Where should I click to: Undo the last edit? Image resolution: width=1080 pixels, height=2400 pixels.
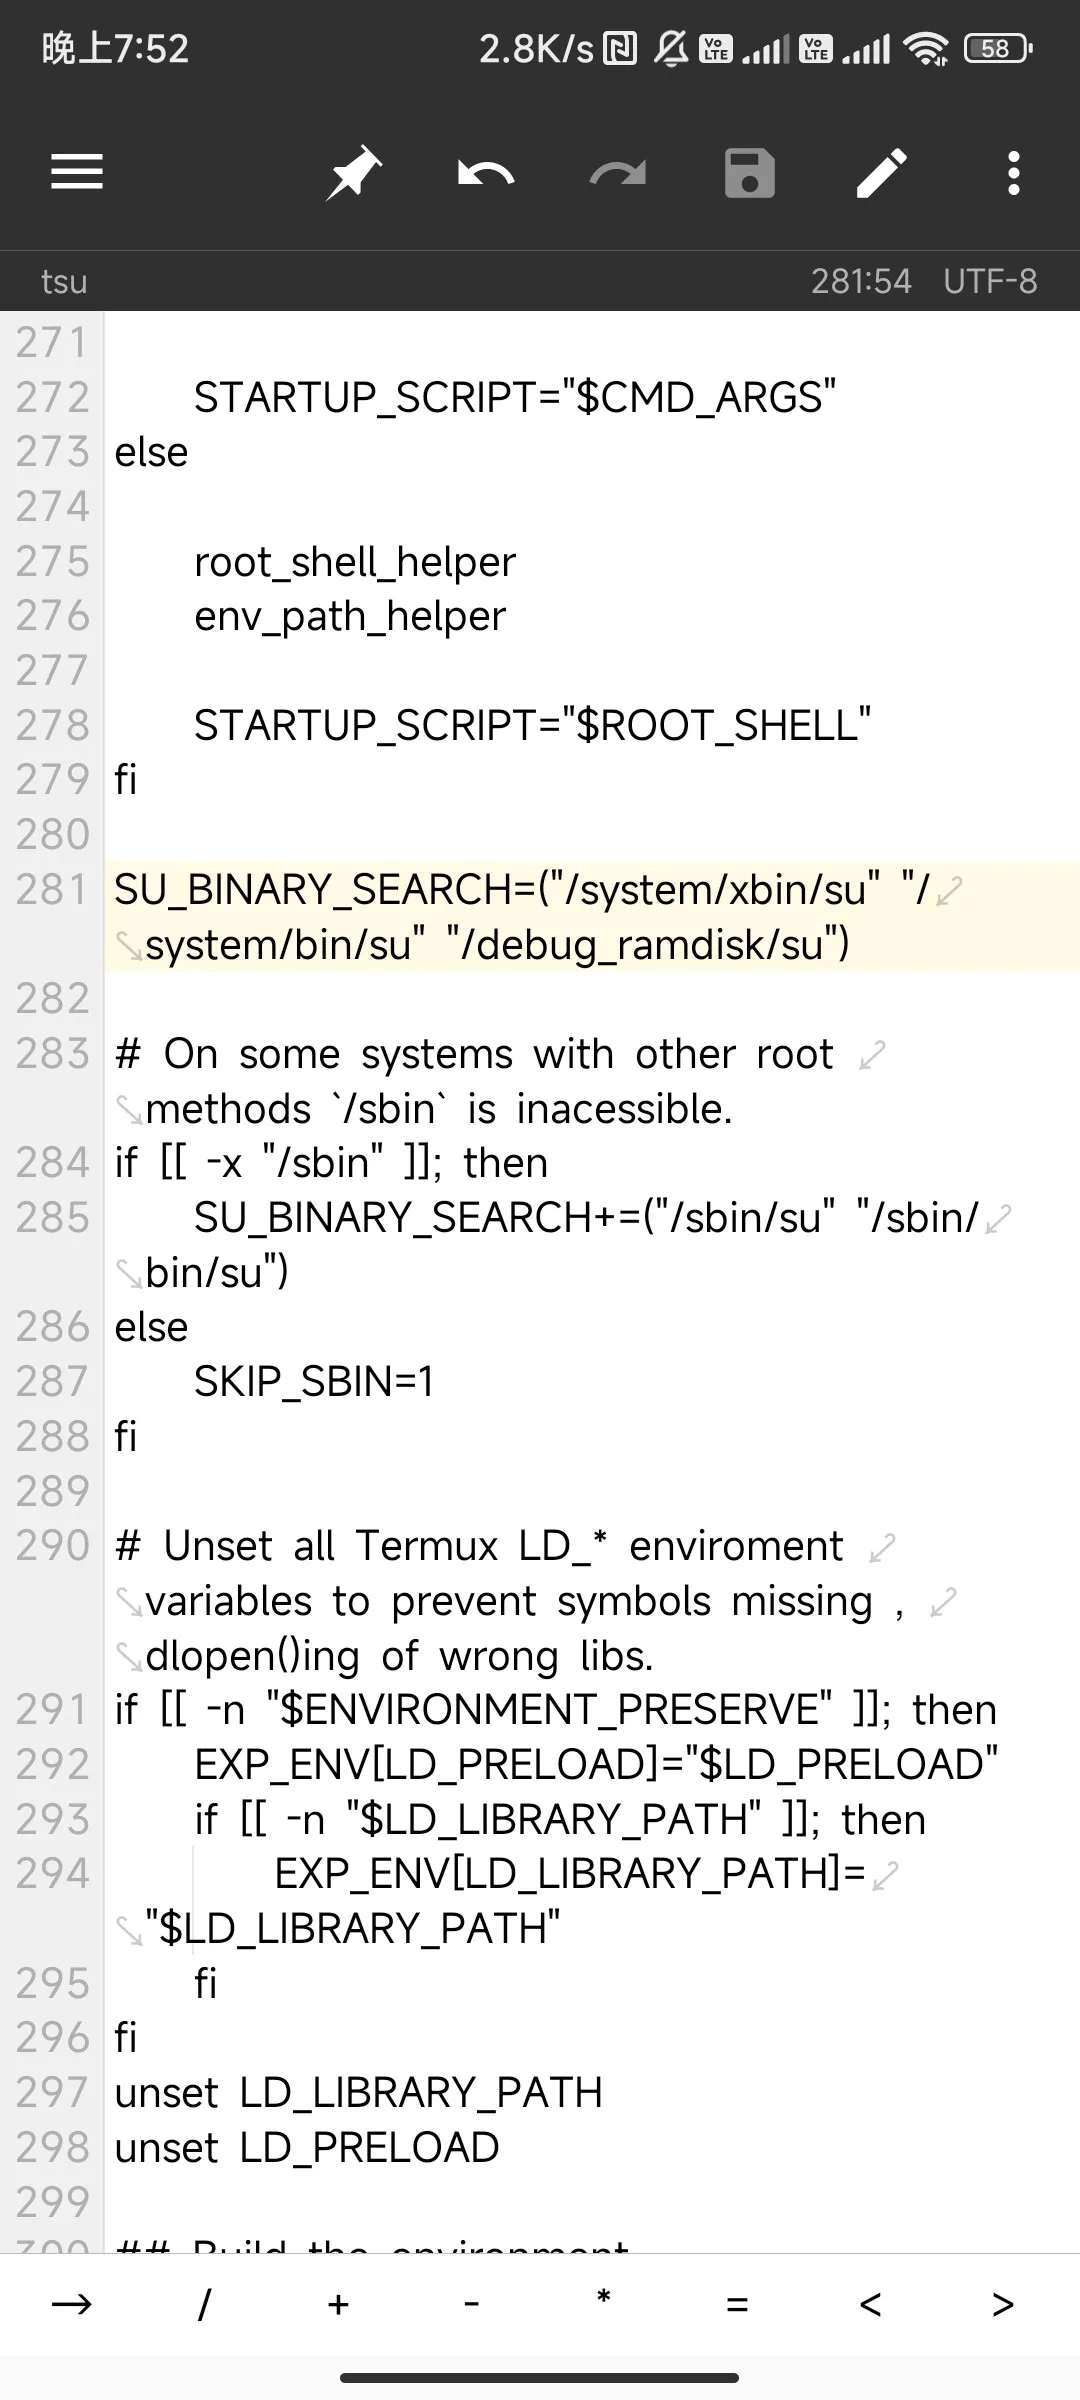(x=486, y=173)
